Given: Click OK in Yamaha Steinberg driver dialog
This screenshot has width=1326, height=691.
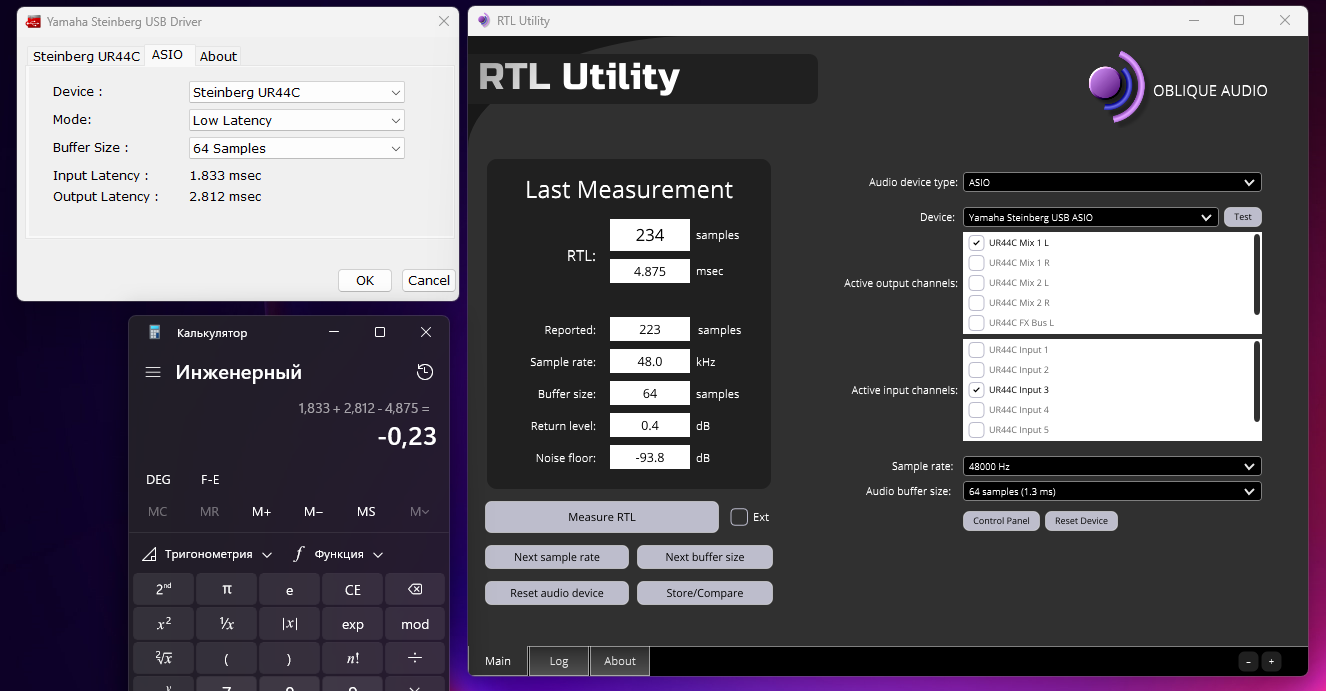Looking at the screenshot, I should pyautogui.click(x=365, y=280).
